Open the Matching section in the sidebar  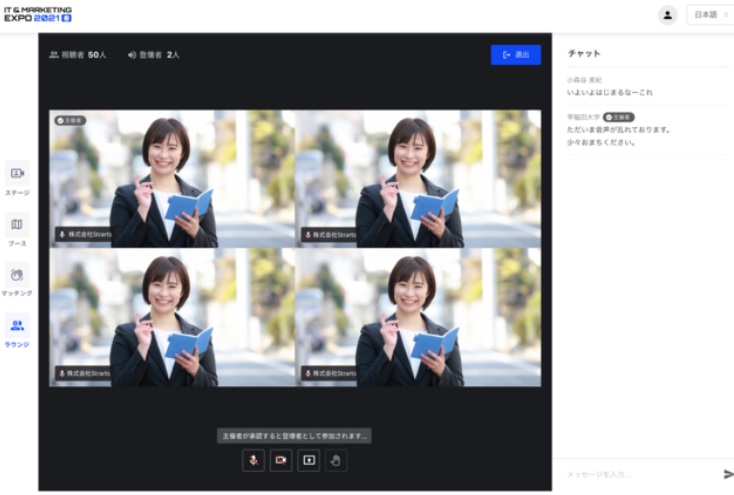17,280
